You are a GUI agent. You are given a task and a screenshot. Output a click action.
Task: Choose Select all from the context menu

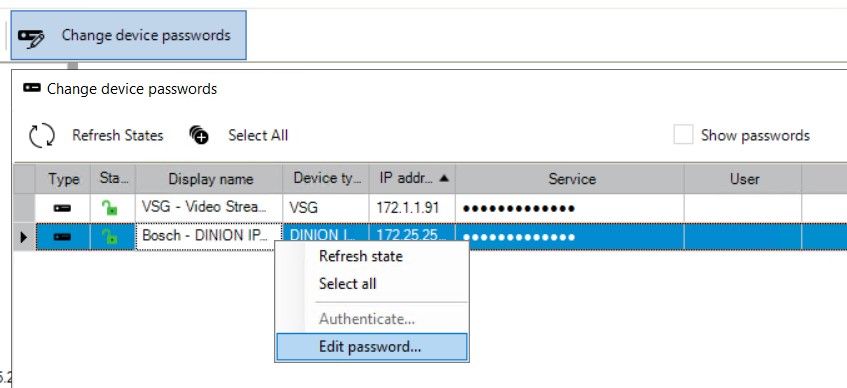pyautogui.click(x=372, y=284)
